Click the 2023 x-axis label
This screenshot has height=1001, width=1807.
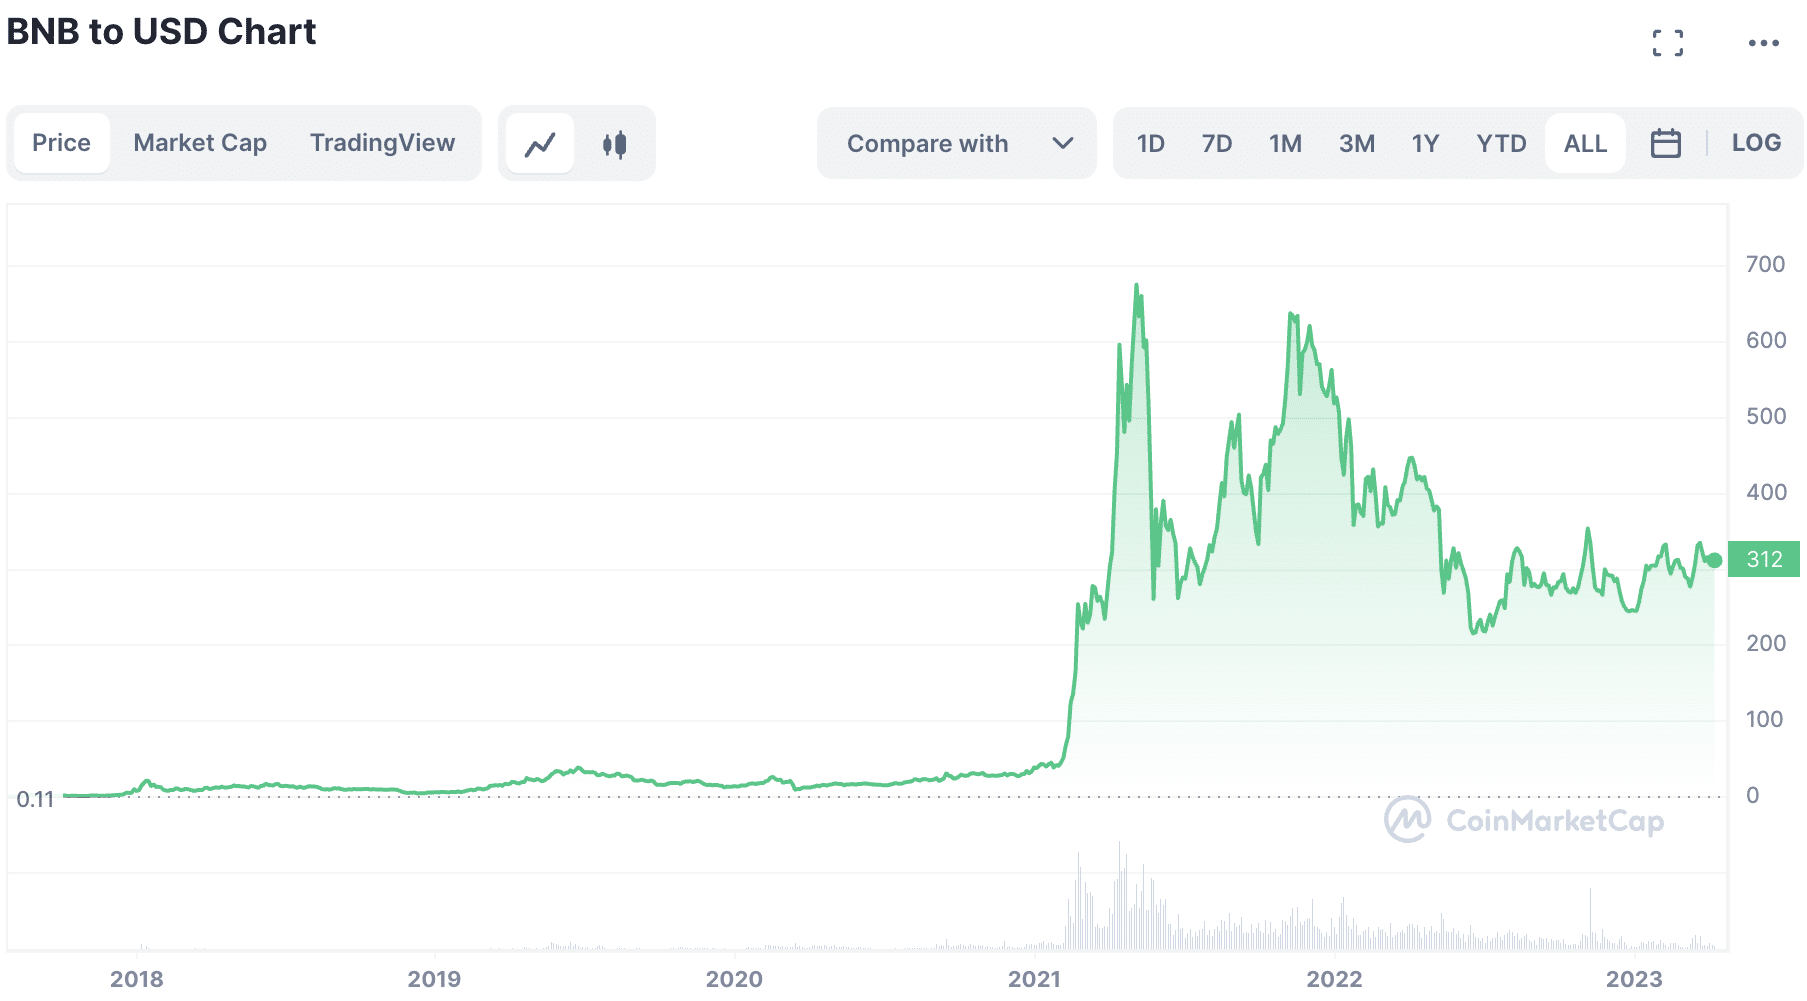[1634, 979]
